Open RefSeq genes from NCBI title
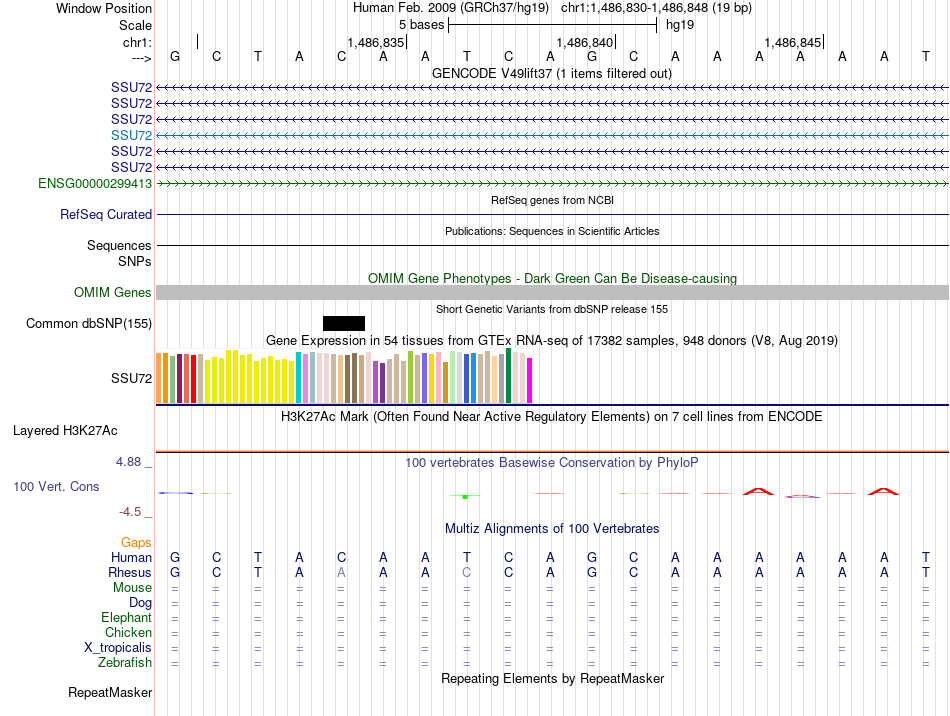The height and width of the screenshot is (716, 950). coord(553,200)
